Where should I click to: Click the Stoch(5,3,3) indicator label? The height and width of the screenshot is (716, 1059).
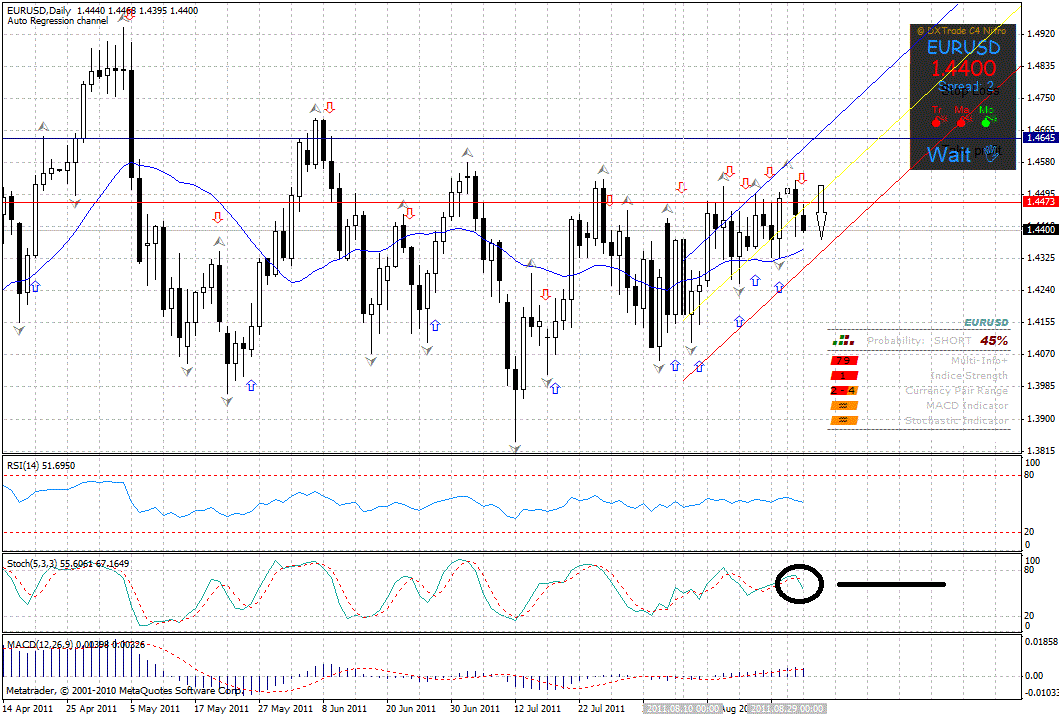(68, 563)
